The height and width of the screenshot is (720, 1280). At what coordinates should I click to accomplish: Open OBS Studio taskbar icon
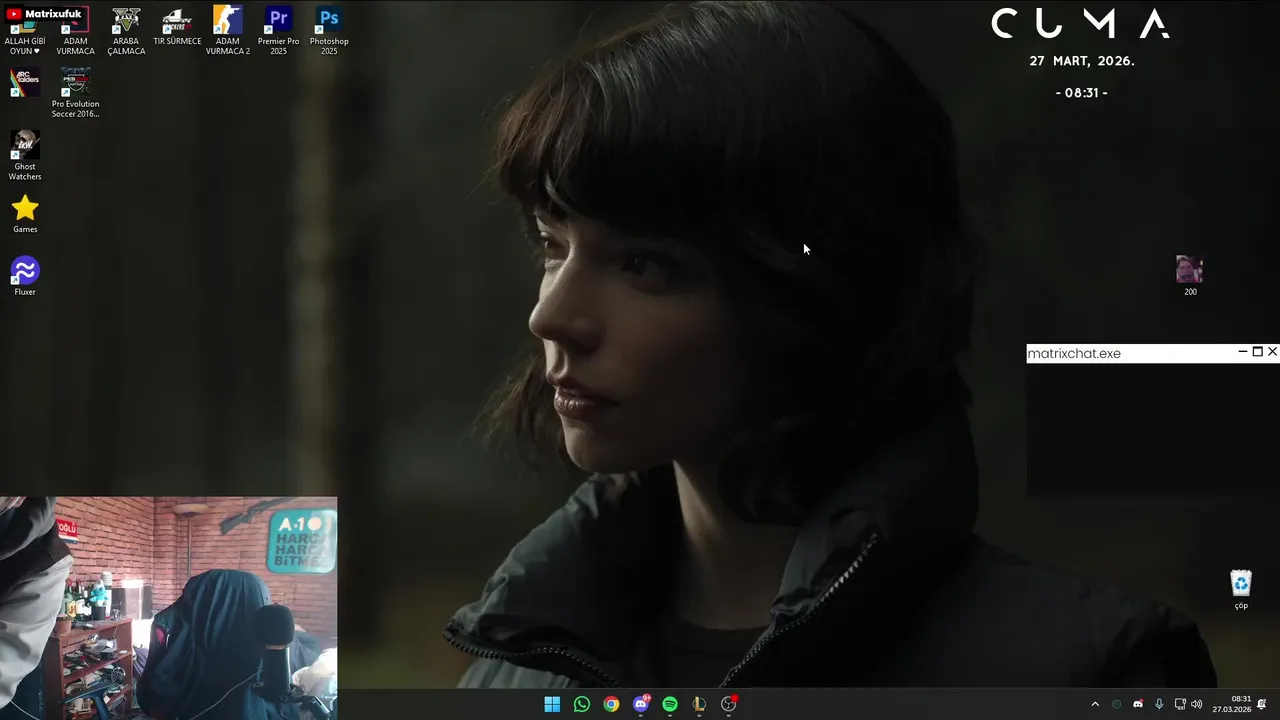click(729, 704)
